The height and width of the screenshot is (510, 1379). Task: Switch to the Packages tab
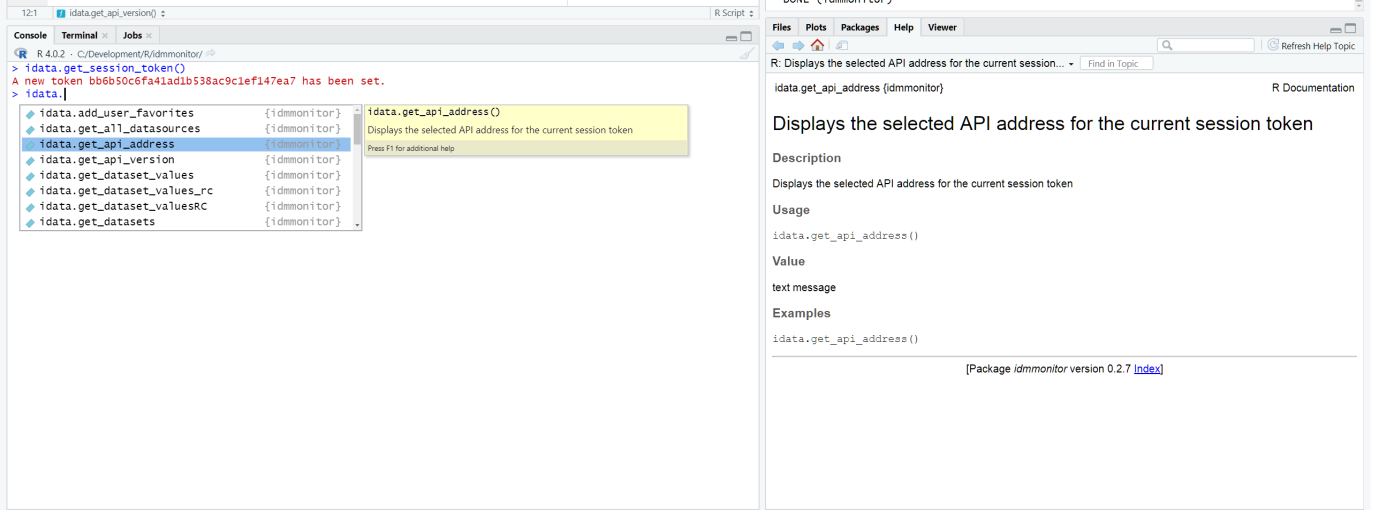click(860, 28)
